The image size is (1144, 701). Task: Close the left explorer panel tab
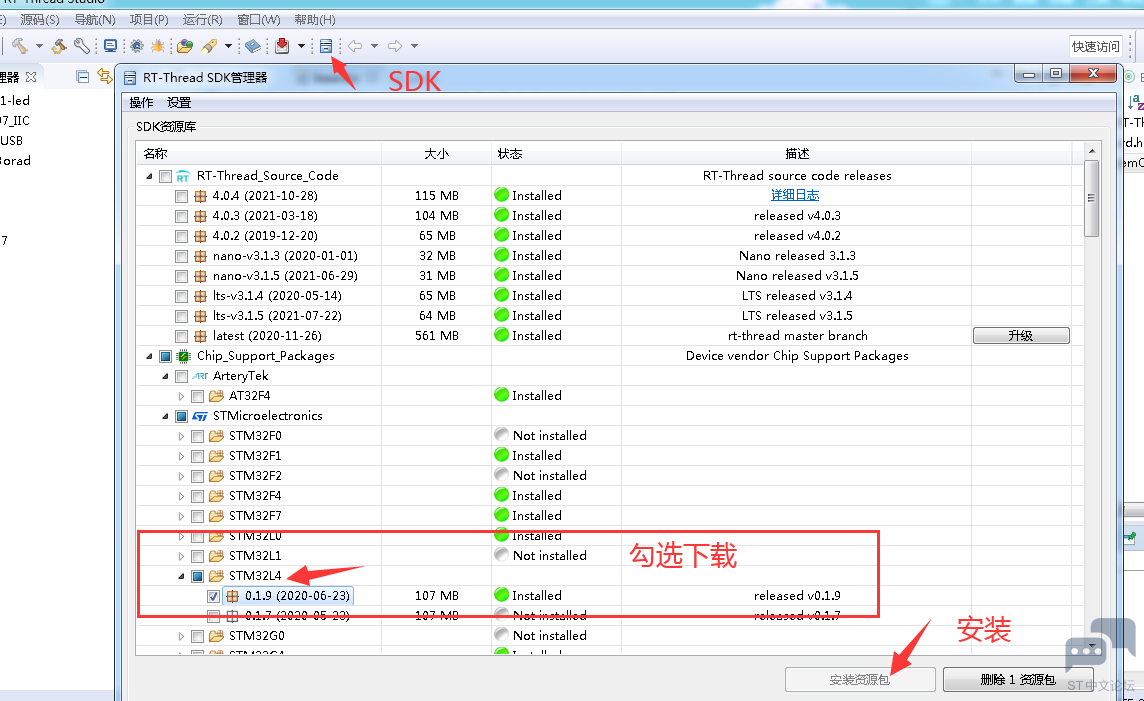31,77
